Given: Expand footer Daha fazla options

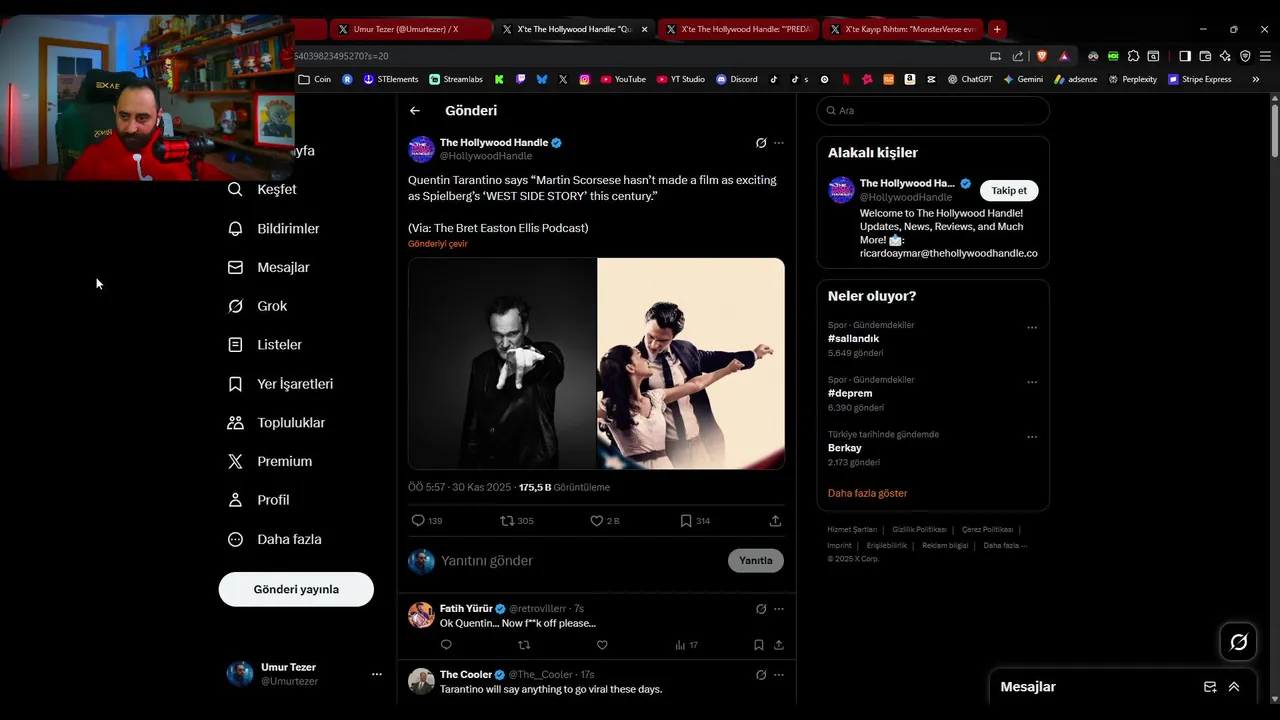Looking at the screenshot, I should tap(1005, 545).
